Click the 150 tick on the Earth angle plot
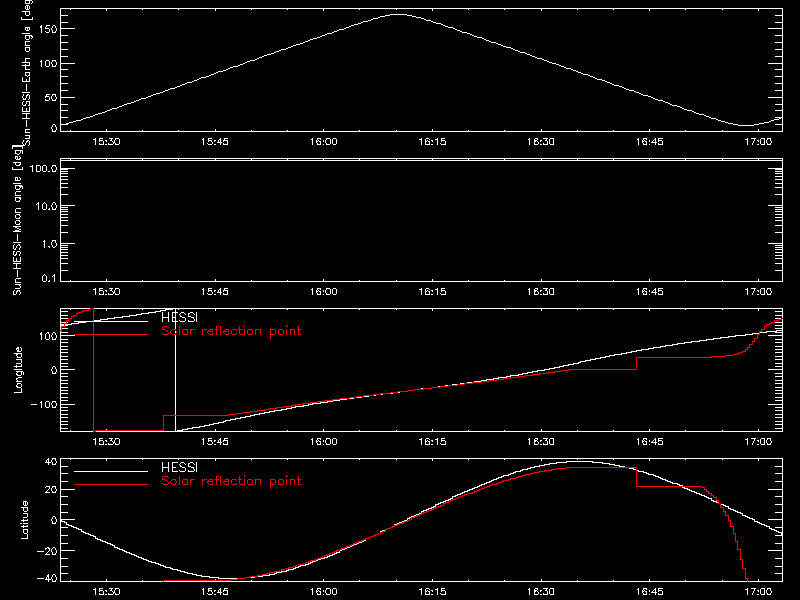Screen dimensions: 800x600 tap(47, 29)
